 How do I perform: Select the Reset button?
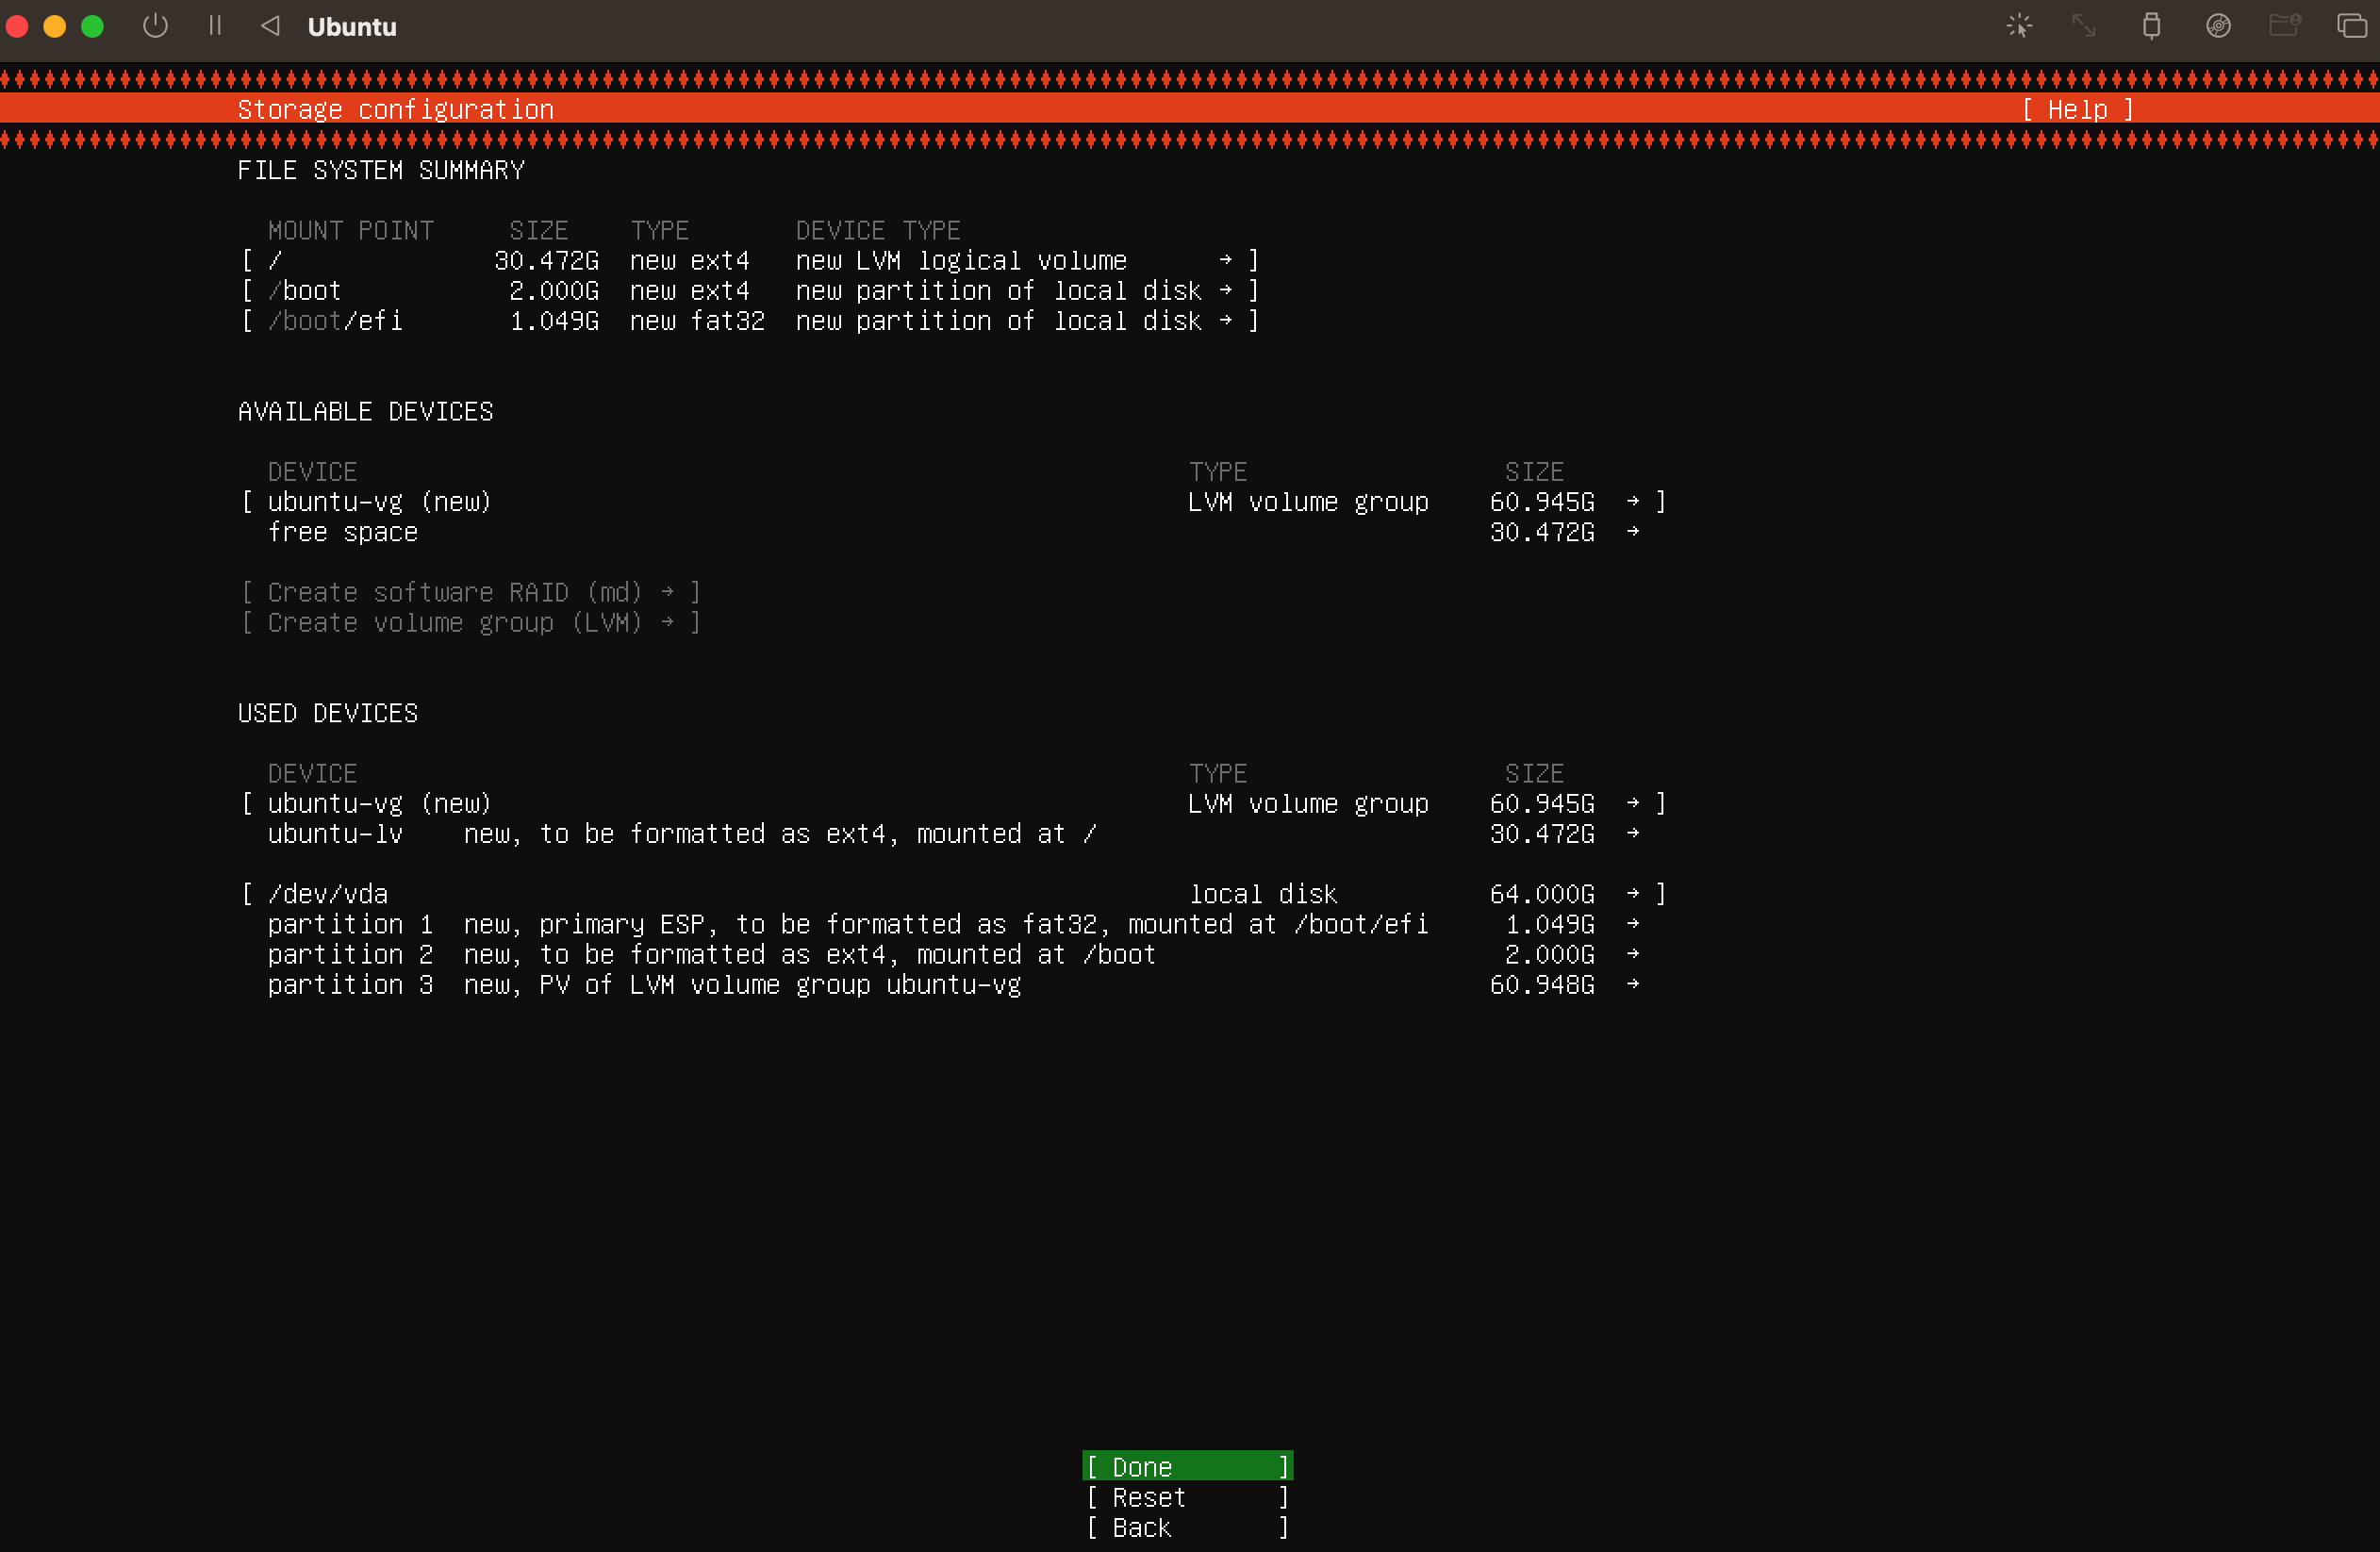pos(1187,1497)
